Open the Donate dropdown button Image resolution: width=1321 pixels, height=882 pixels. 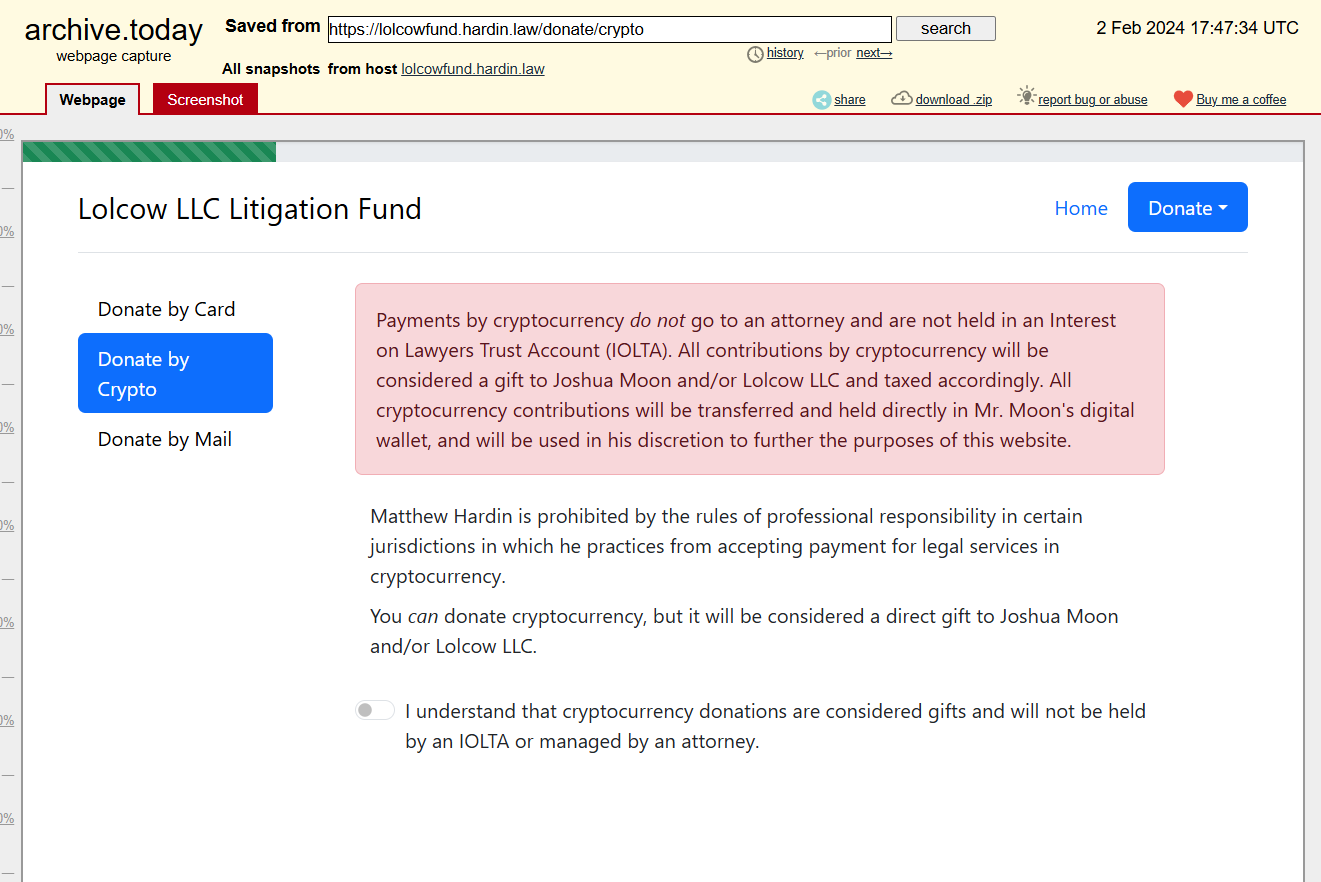pyautogui.click(x=1188, y=207)
